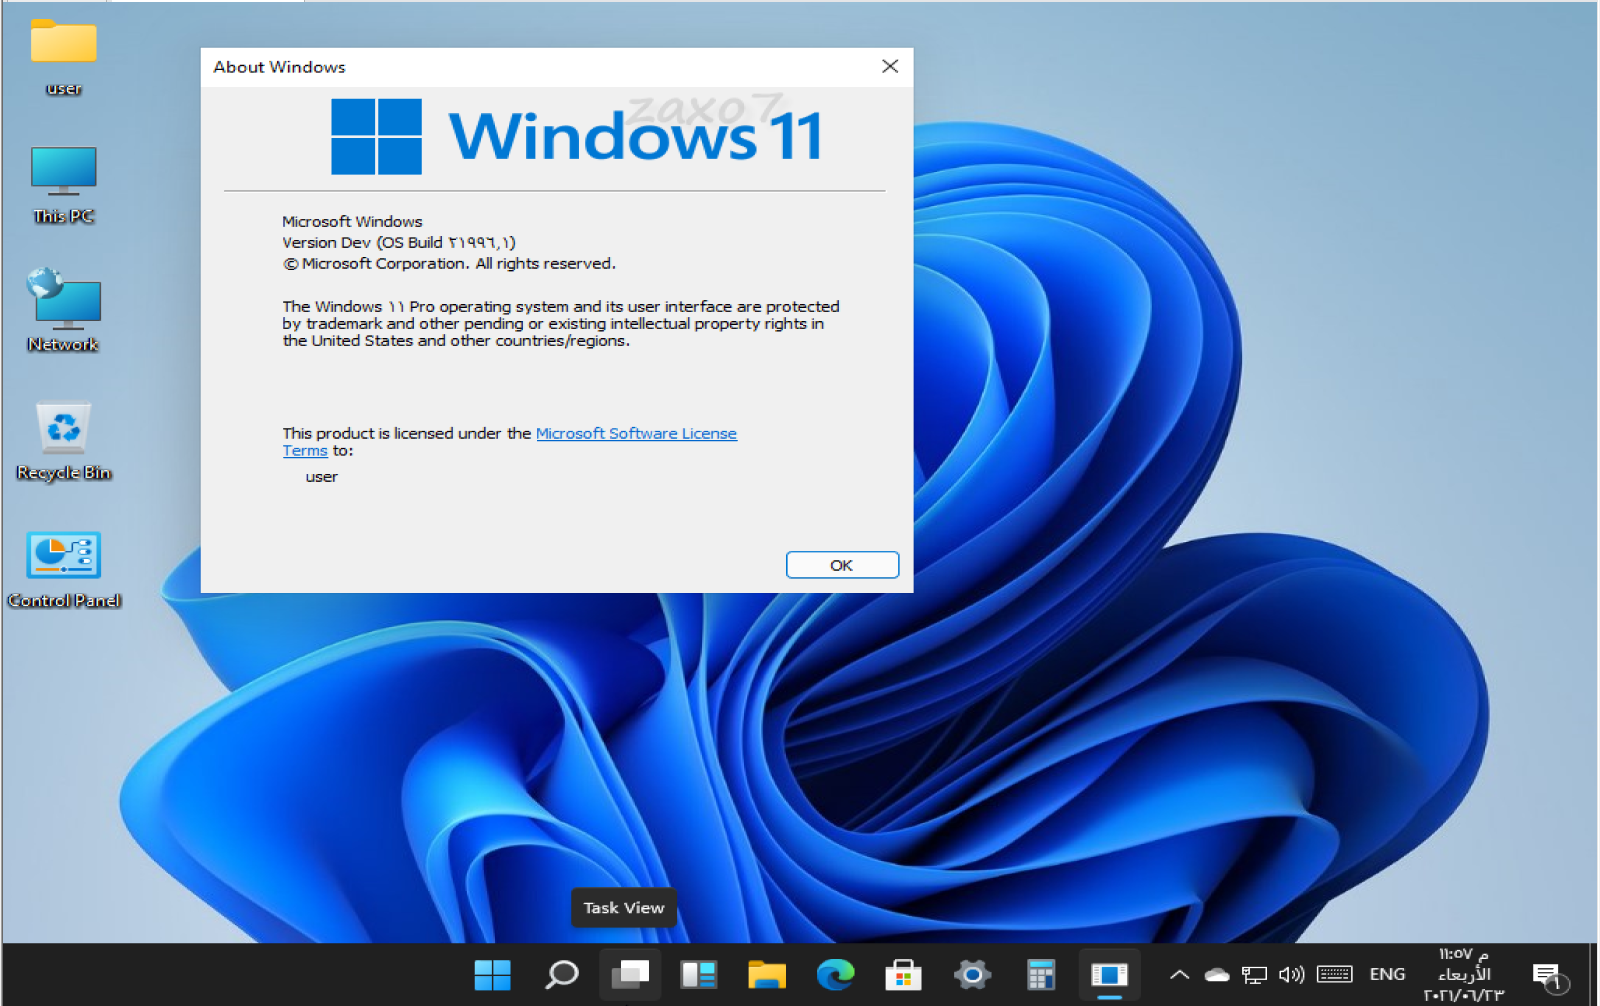Click the OneDrive cloud tray icon
This screenshot has width=1600, height=1006.
[x=1216, y=975]
